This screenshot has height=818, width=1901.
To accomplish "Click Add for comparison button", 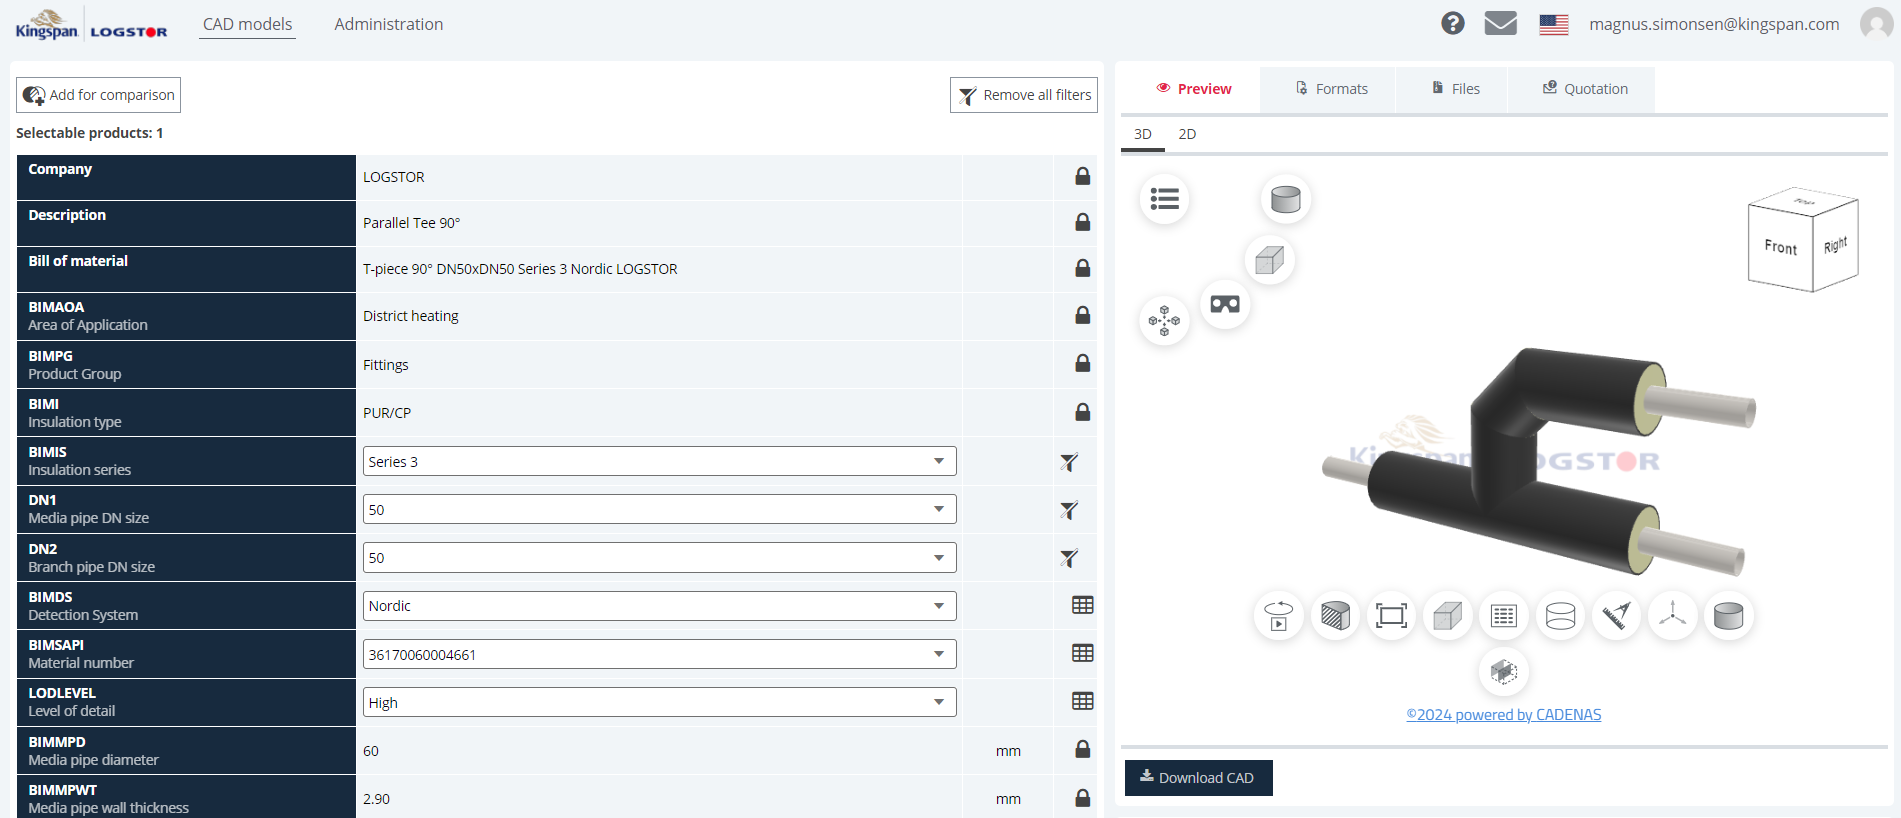I will coord(98,95).
